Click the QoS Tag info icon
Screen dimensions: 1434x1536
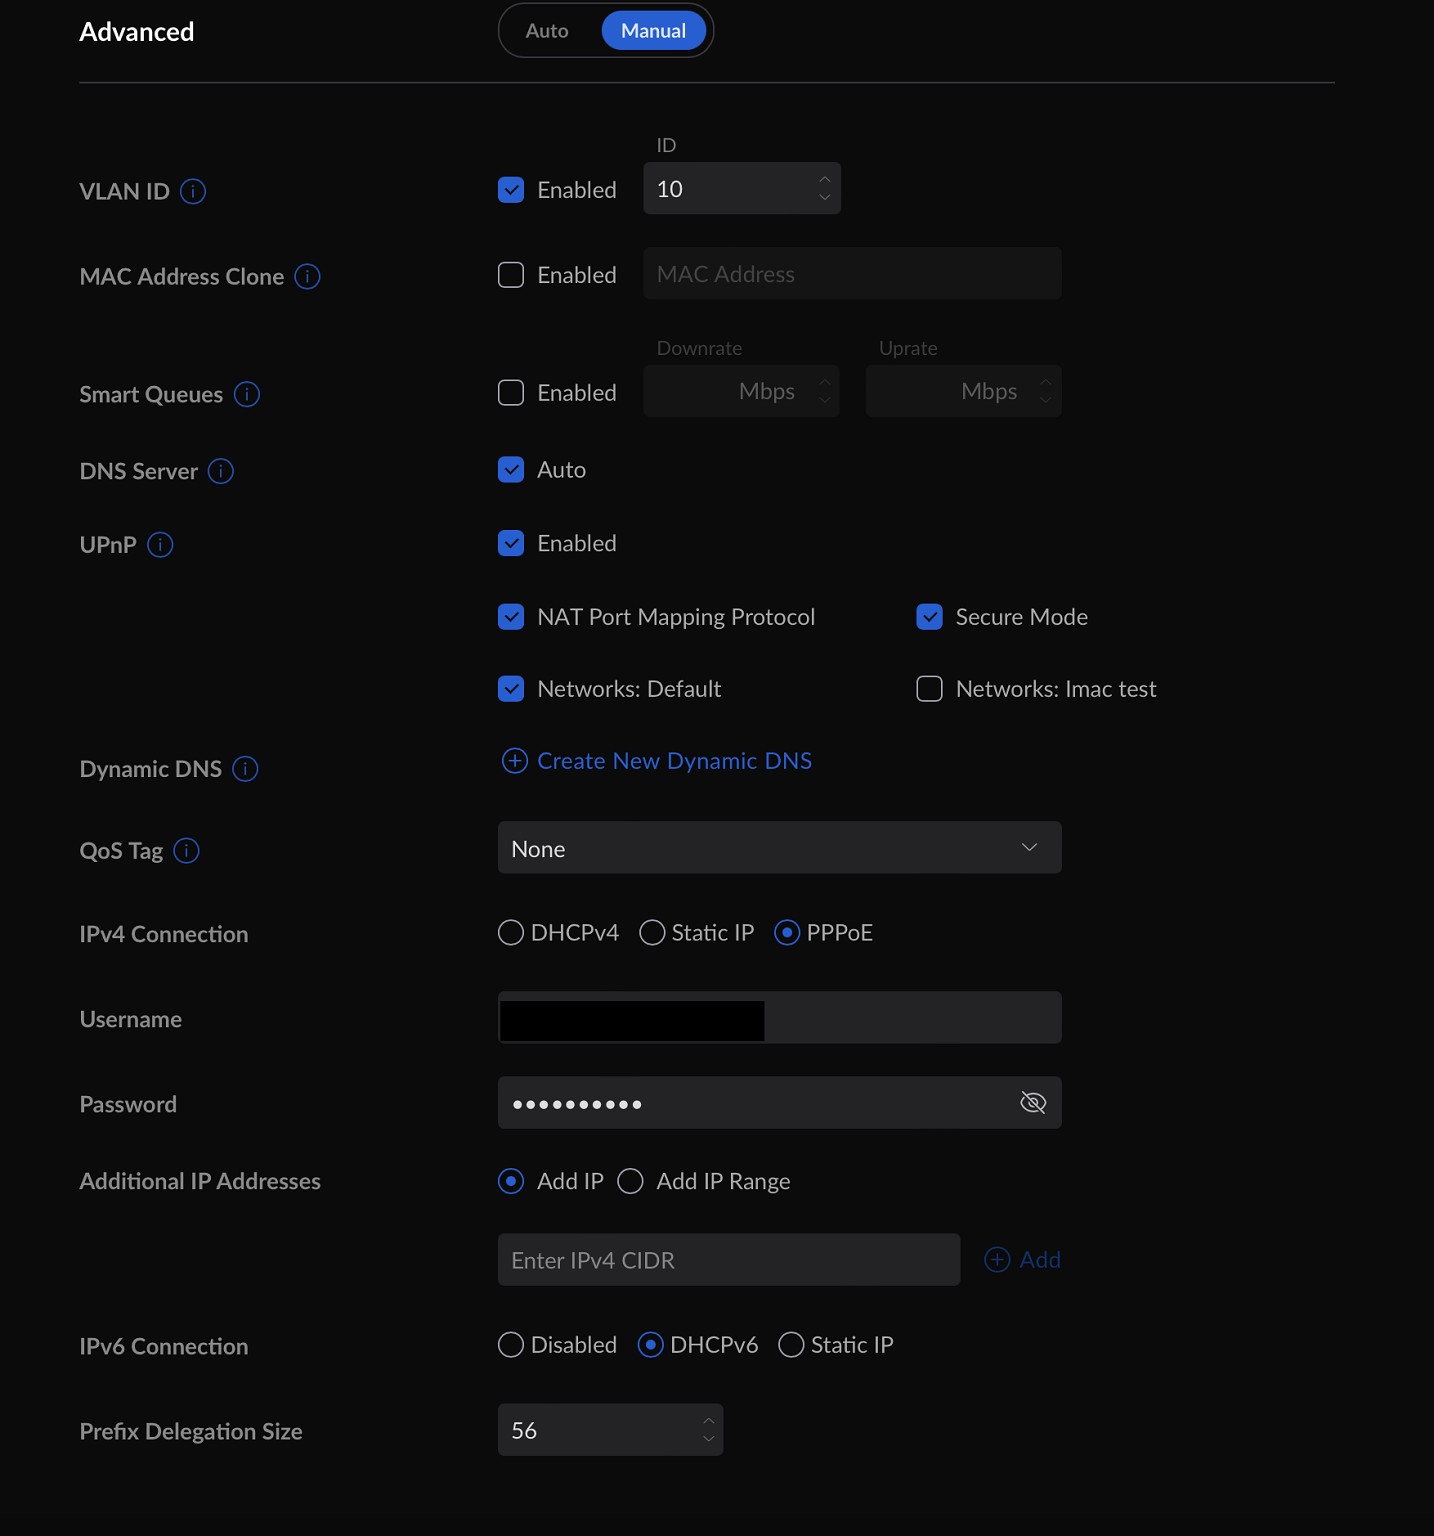(x=186, y=851)
